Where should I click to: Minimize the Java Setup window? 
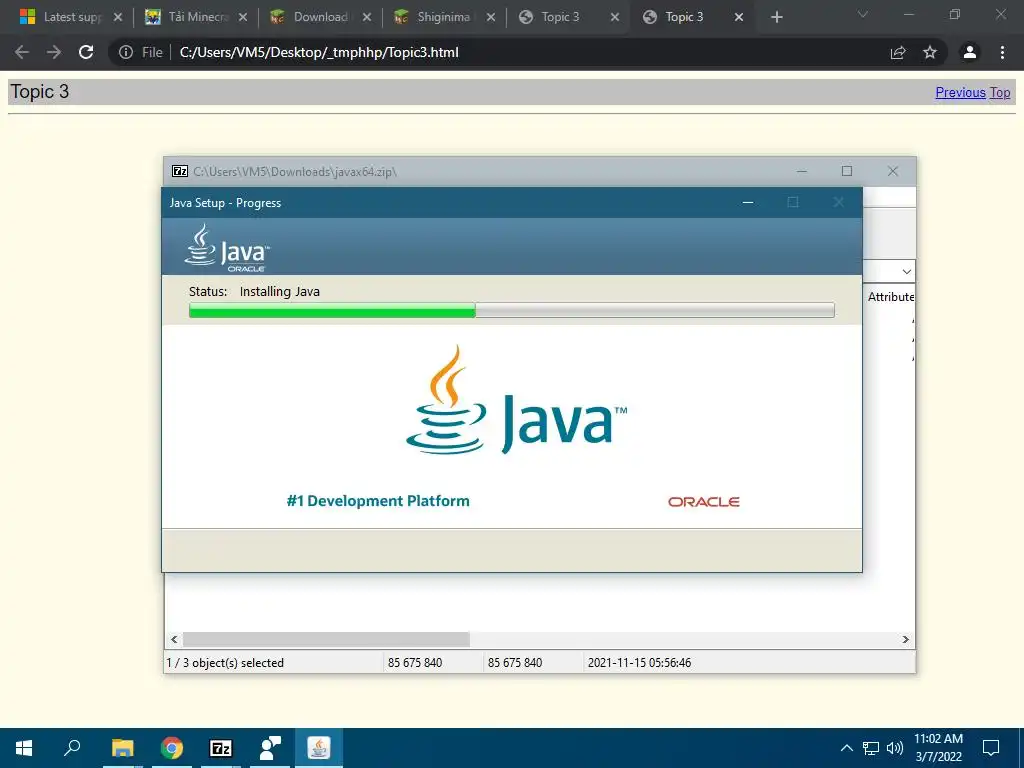748,202
